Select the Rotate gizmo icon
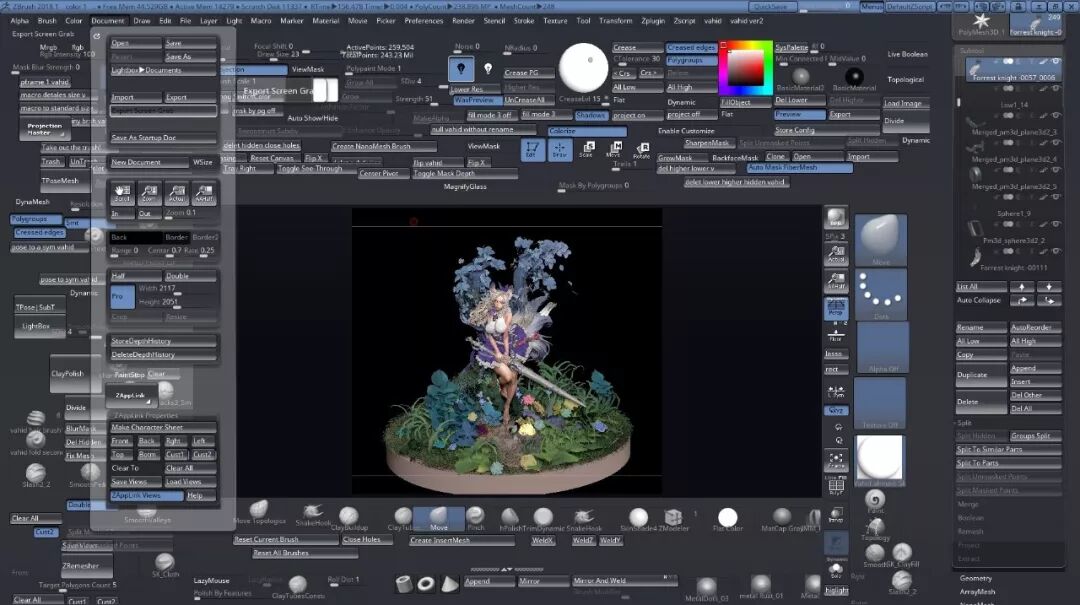1080x605 pixels. tap(642, 150)
